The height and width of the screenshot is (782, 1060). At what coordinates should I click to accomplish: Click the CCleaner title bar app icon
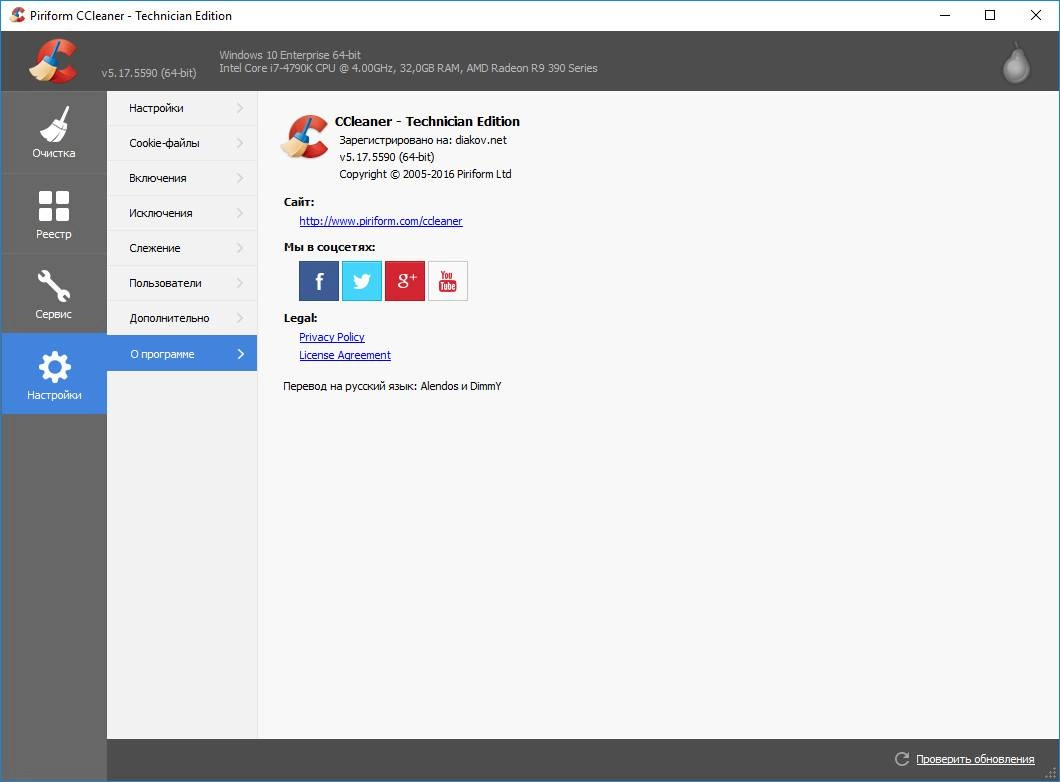click(x=18, y=15)
